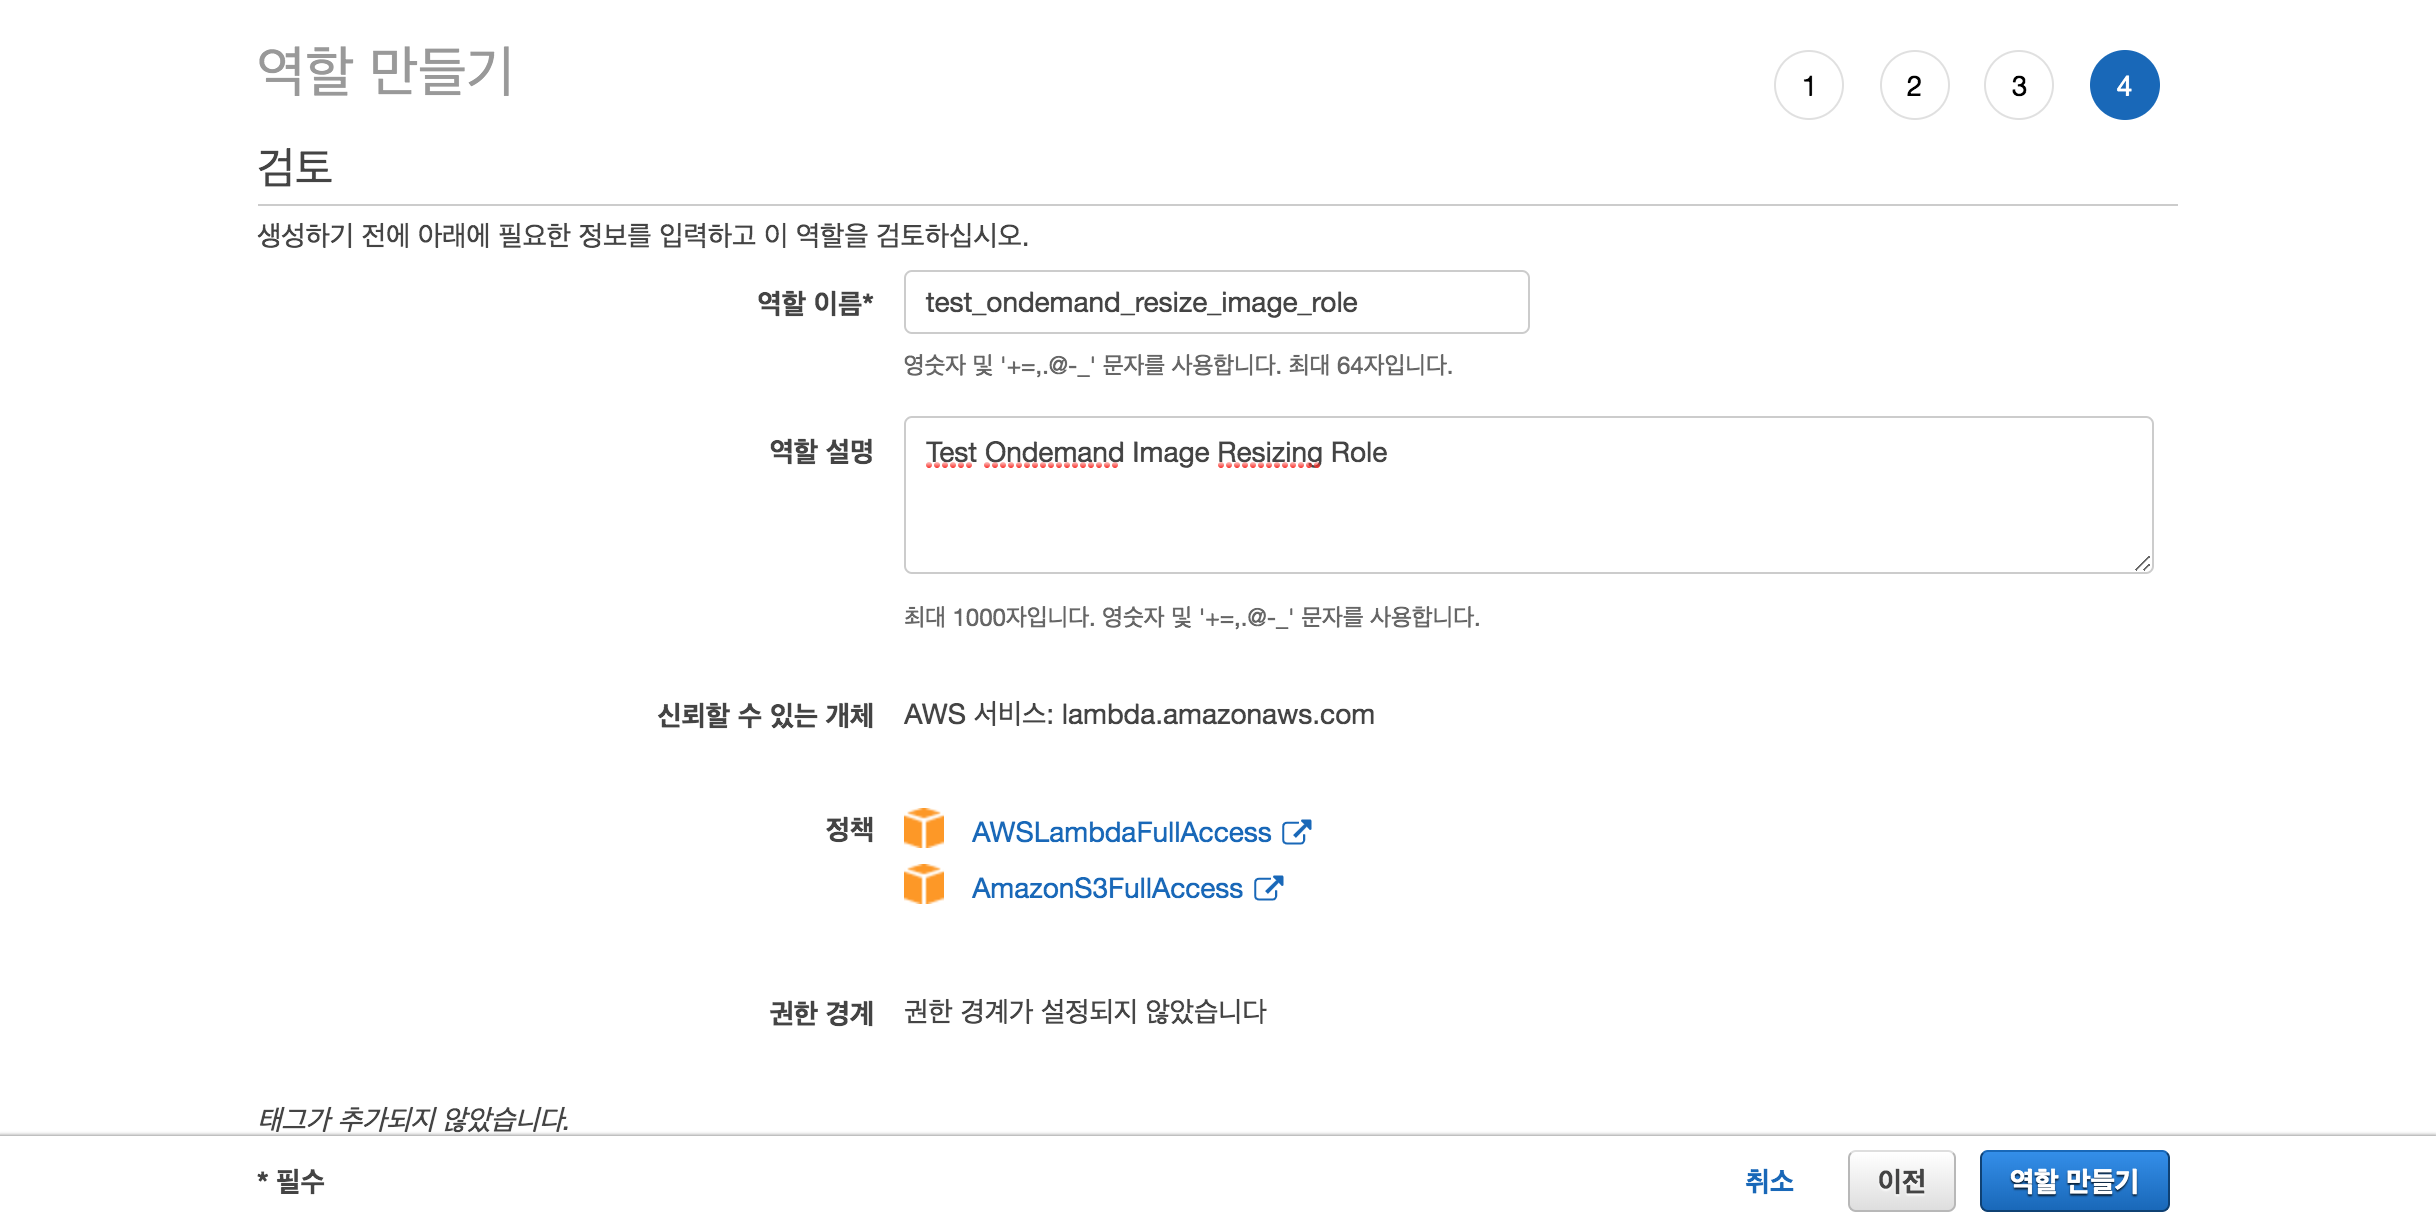This screenshot has width=2436, height=1224.
Task: Click the lambda.amazonaws.com trusted entity text
Action: click(1217, 715)
